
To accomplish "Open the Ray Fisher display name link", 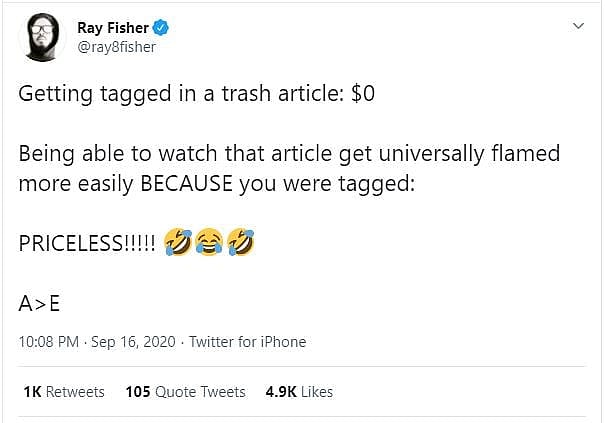I will (111, 27).
